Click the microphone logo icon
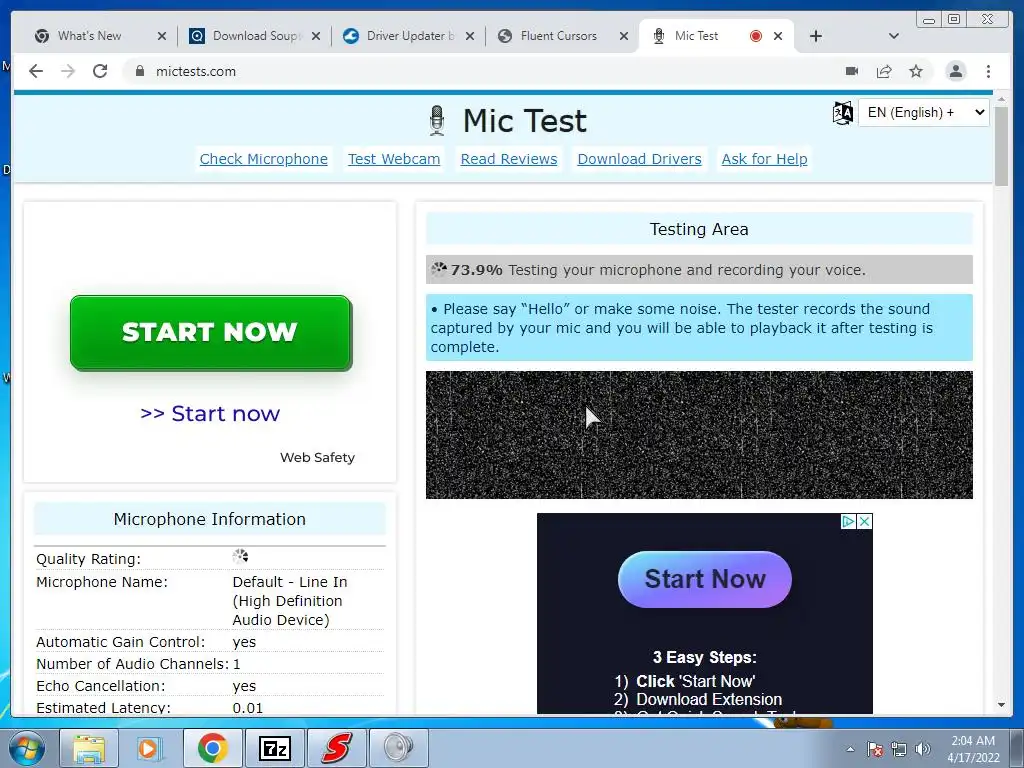 point(437,121)
